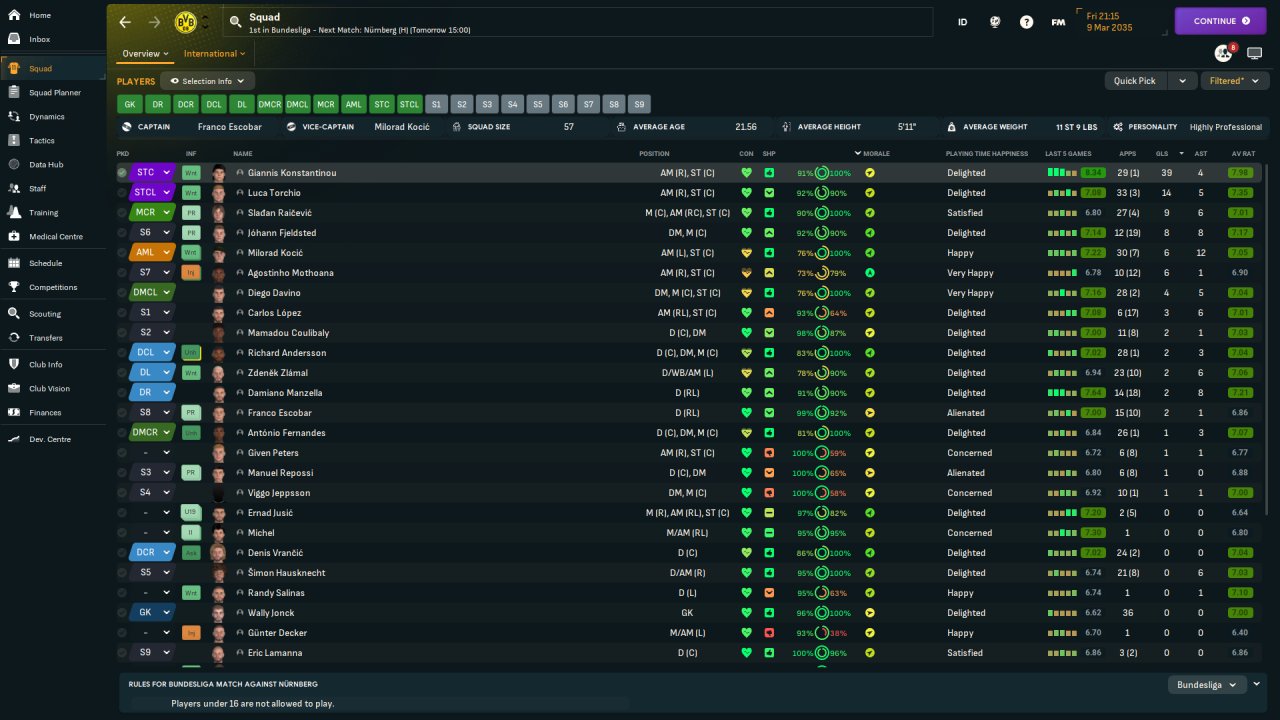
Task: Click the back arrow navigation button
Action: [125, 22]
